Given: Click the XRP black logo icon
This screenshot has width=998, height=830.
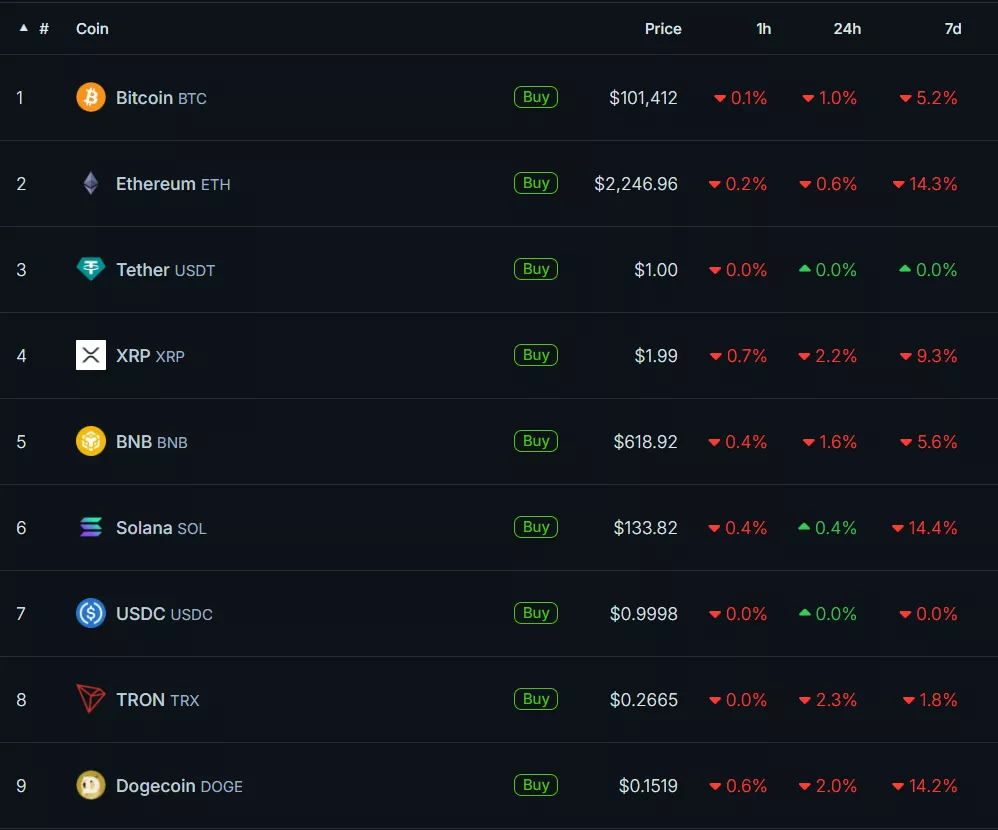Looking at the screenshot, I should tap(90, 355).
